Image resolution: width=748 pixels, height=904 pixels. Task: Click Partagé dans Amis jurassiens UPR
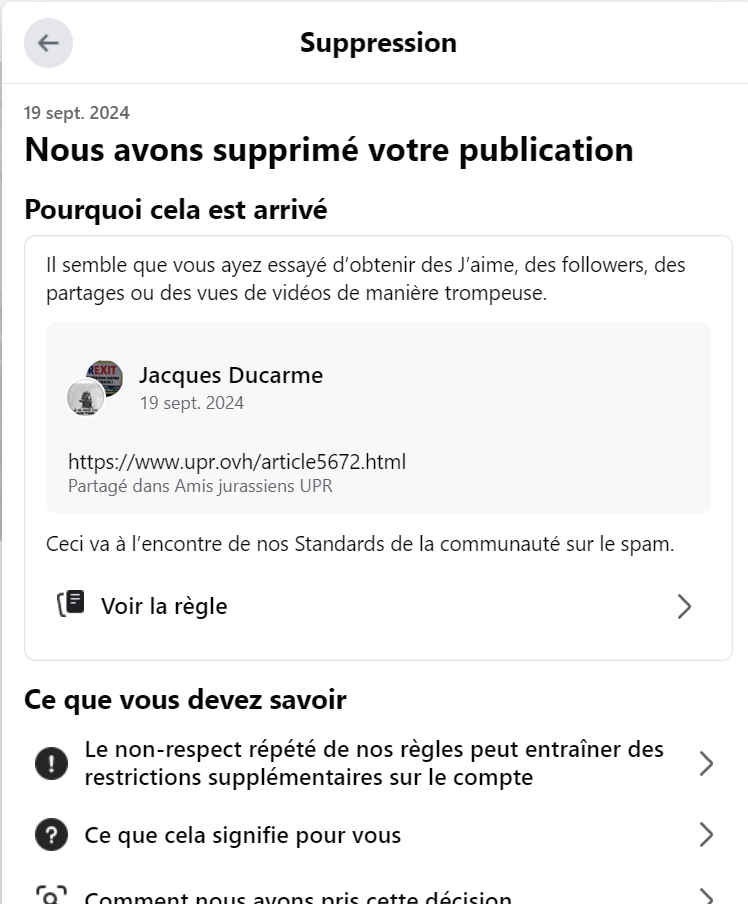pyautogui.click(x=200, y=486)
